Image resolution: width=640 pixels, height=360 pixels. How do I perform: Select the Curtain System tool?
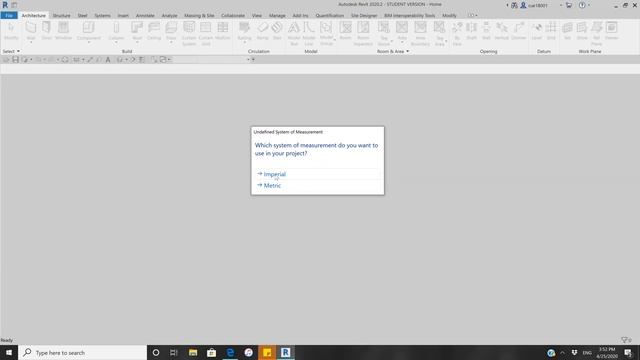(189, 33)
